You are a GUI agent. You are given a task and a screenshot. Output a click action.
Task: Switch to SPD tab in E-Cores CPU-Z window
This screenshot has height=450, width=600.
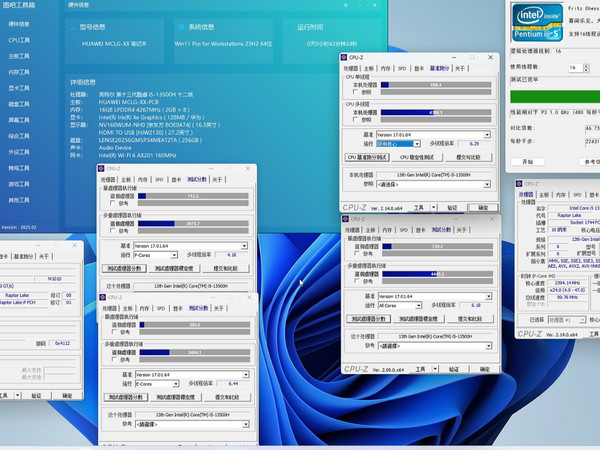click(161, 308)
